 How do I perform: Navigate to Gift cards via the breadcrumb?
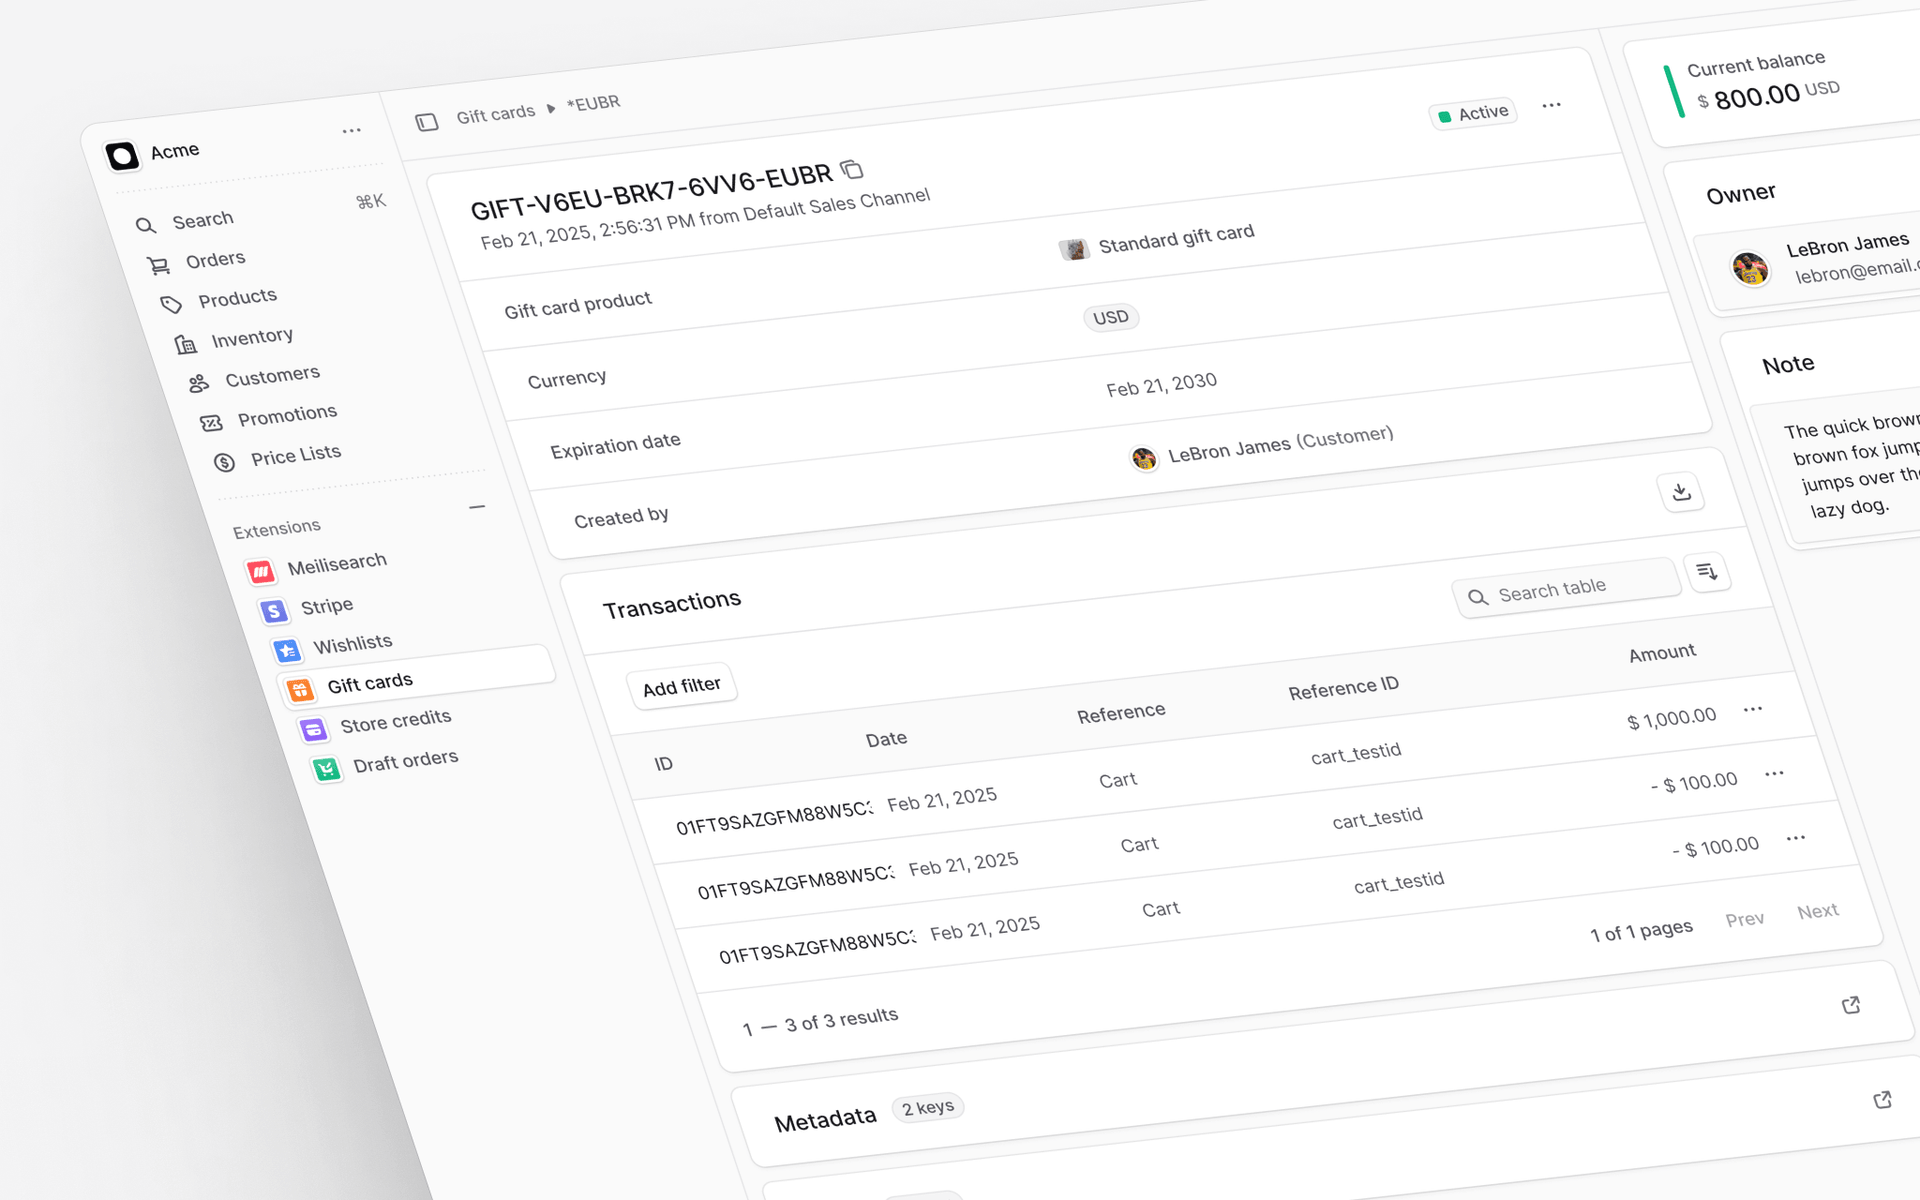[495, 111]
